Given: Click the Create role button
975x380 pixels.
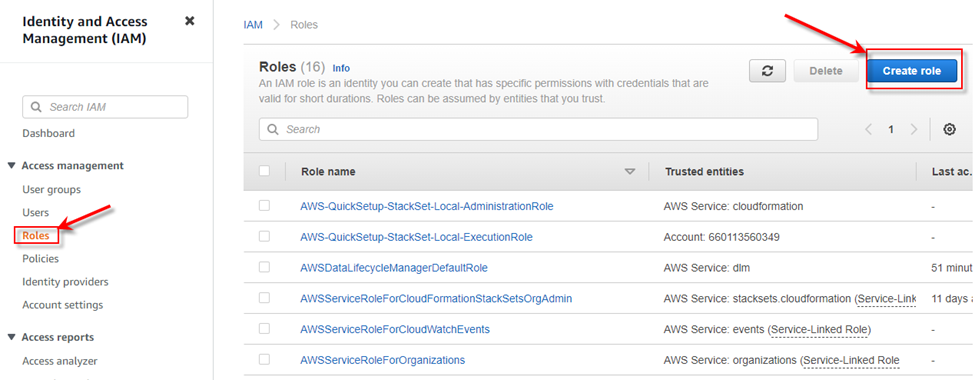Looking at the screenshot, I should click(912, 71).
